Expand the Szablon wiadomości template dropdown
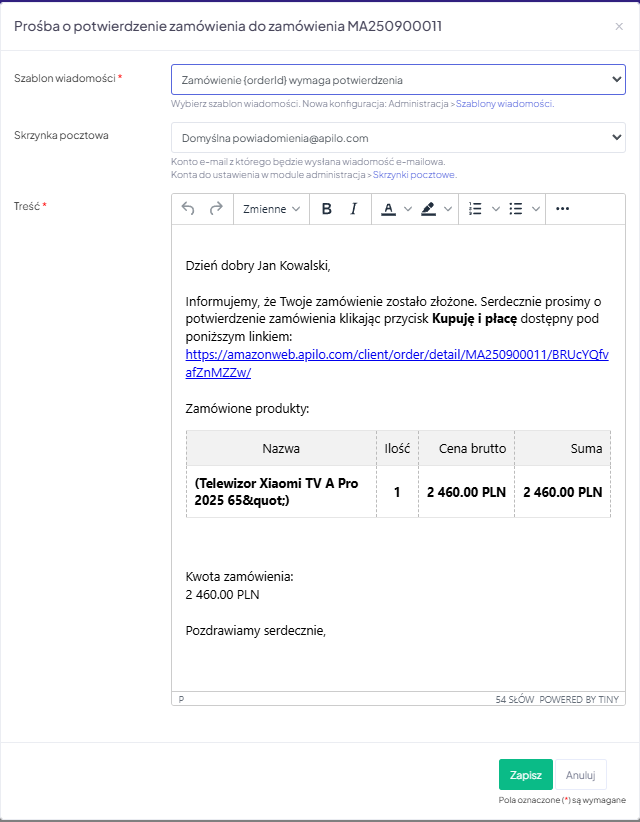 [x=398, y=79]
